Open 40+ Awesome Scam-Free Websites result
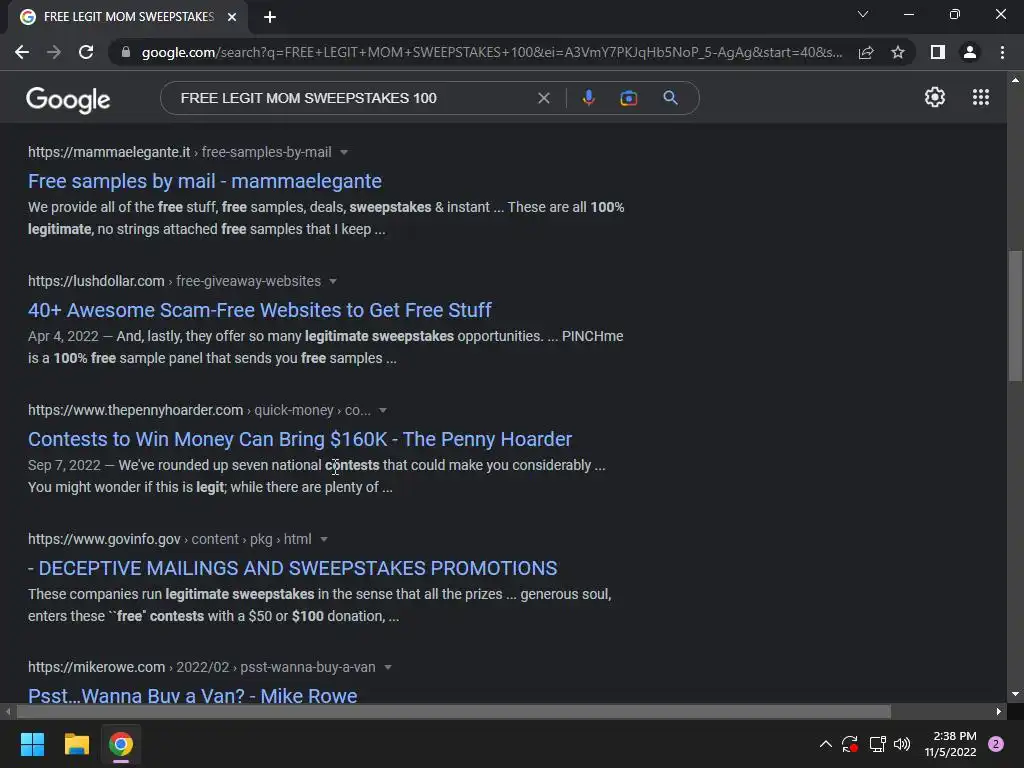This screenshot has height=768, width=1024. [x=259, y=310]
